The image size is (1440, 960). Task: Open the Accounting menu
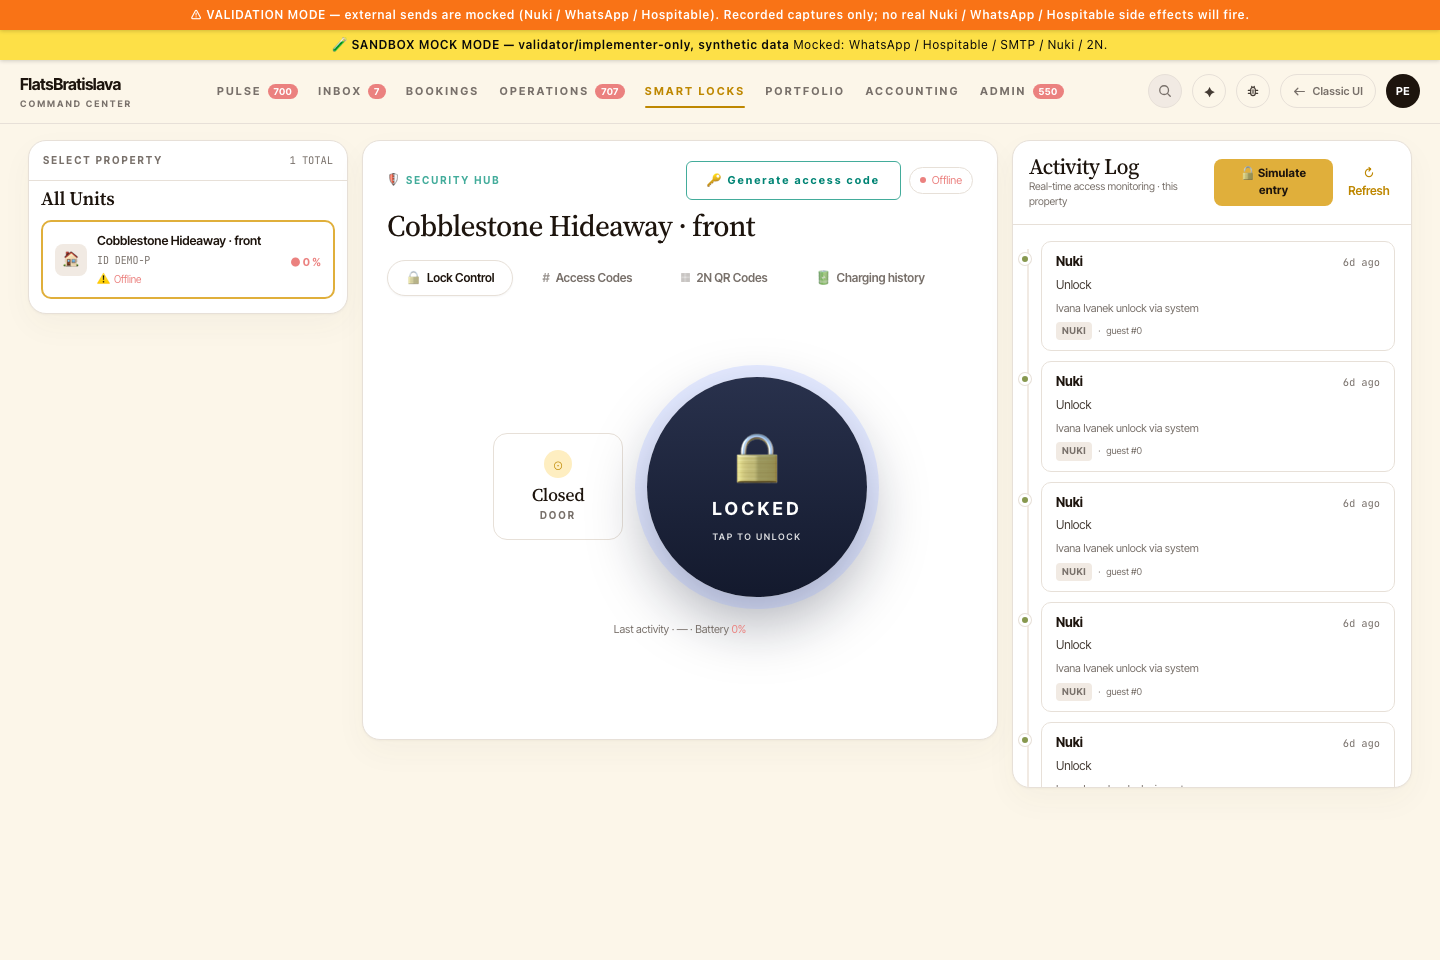pyautogui.click(x=912, y=91)
